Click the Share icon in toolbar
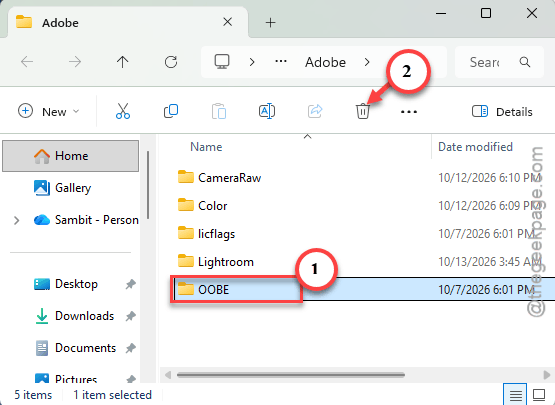 click(315, 111)
